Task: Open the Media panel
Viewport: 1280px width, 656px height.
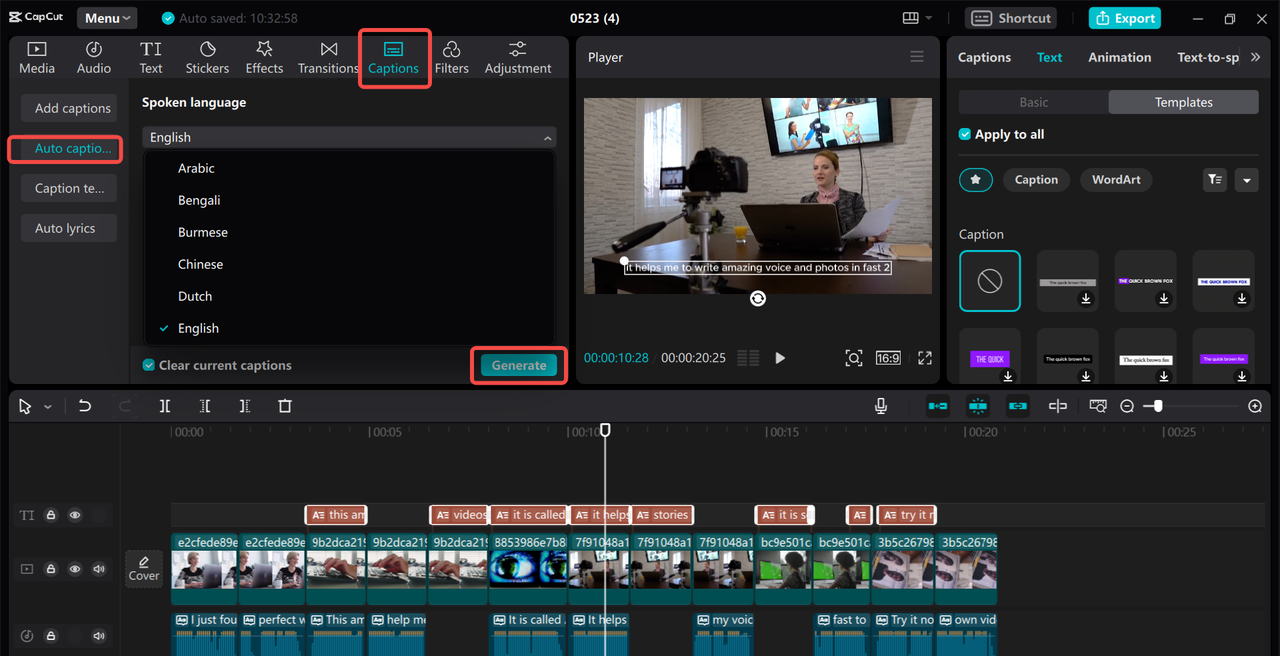Action: point(37,58)
